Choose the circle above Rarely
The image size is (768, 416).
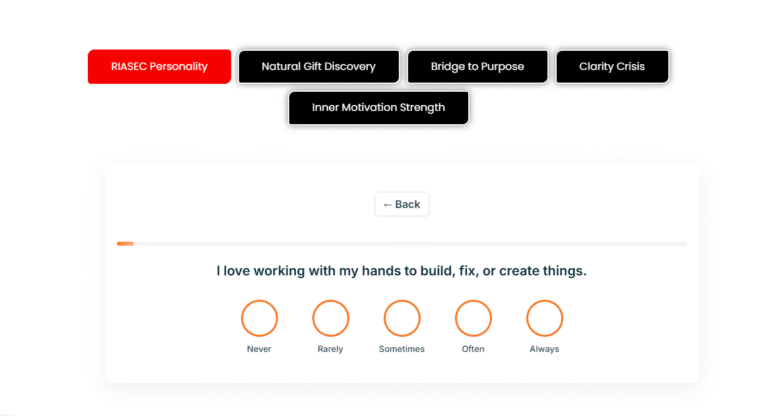pos(330,318)
